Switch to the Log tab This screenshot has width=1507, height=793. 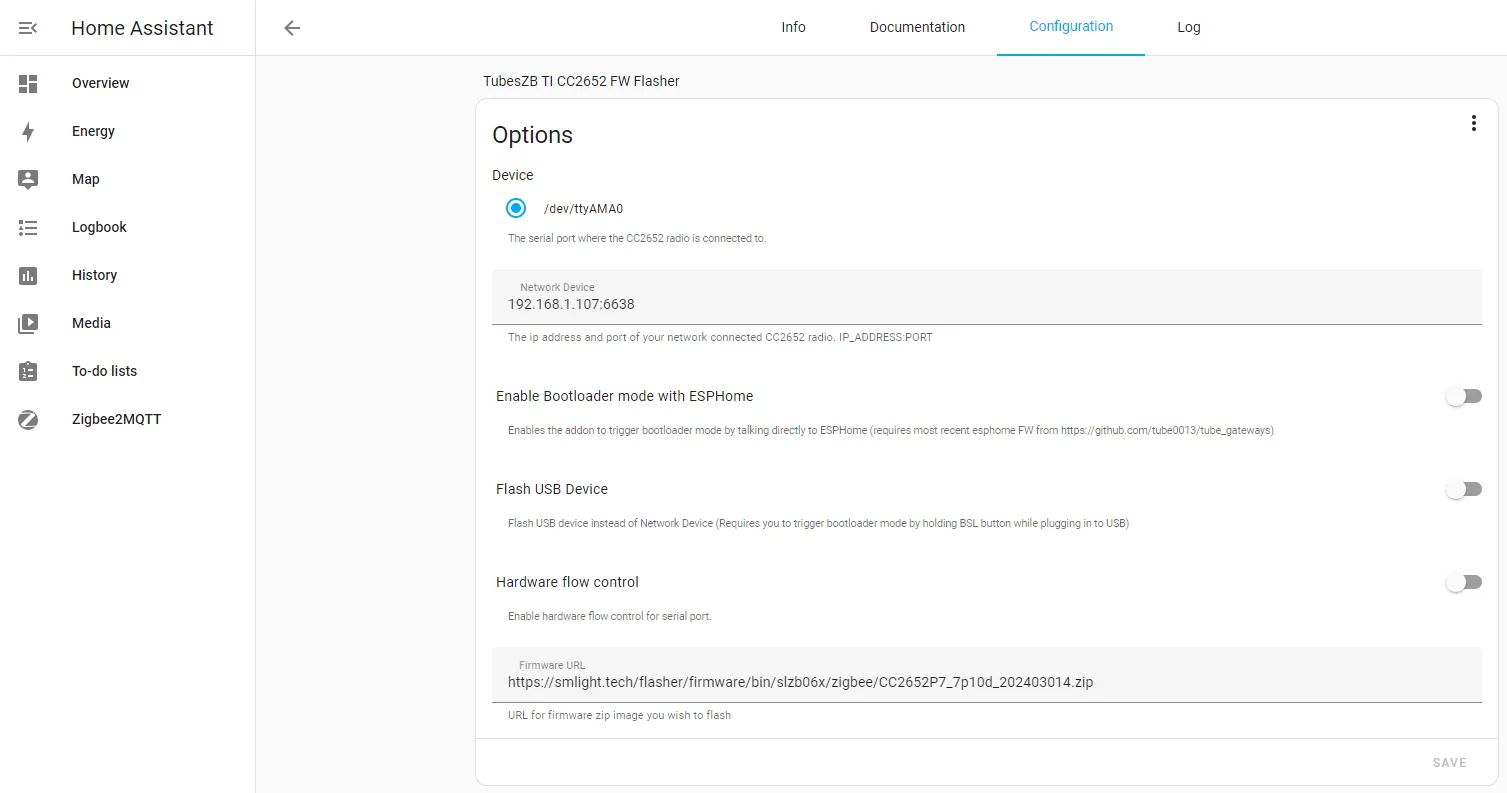(1188, 28)
